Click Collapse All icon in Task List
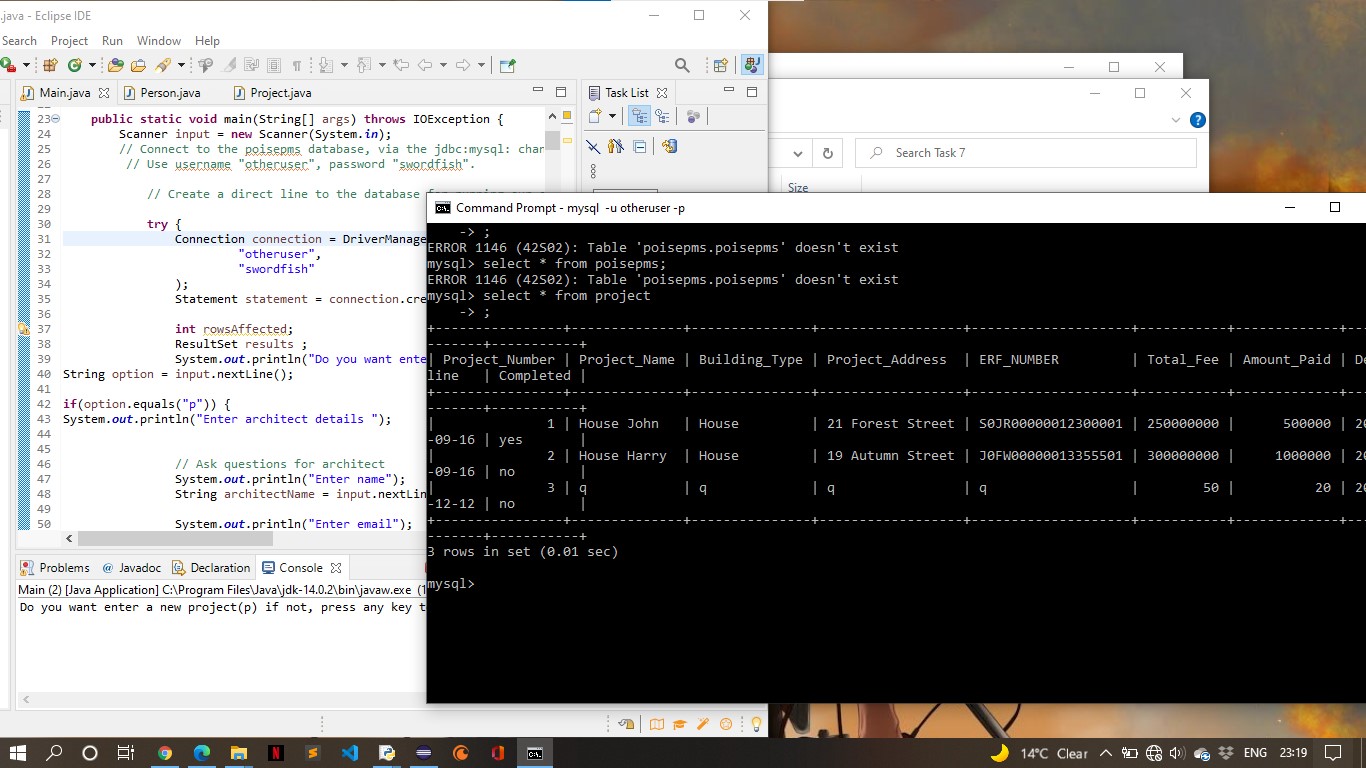This screenshot has height=768, width=1366. (x=639, y=146)
